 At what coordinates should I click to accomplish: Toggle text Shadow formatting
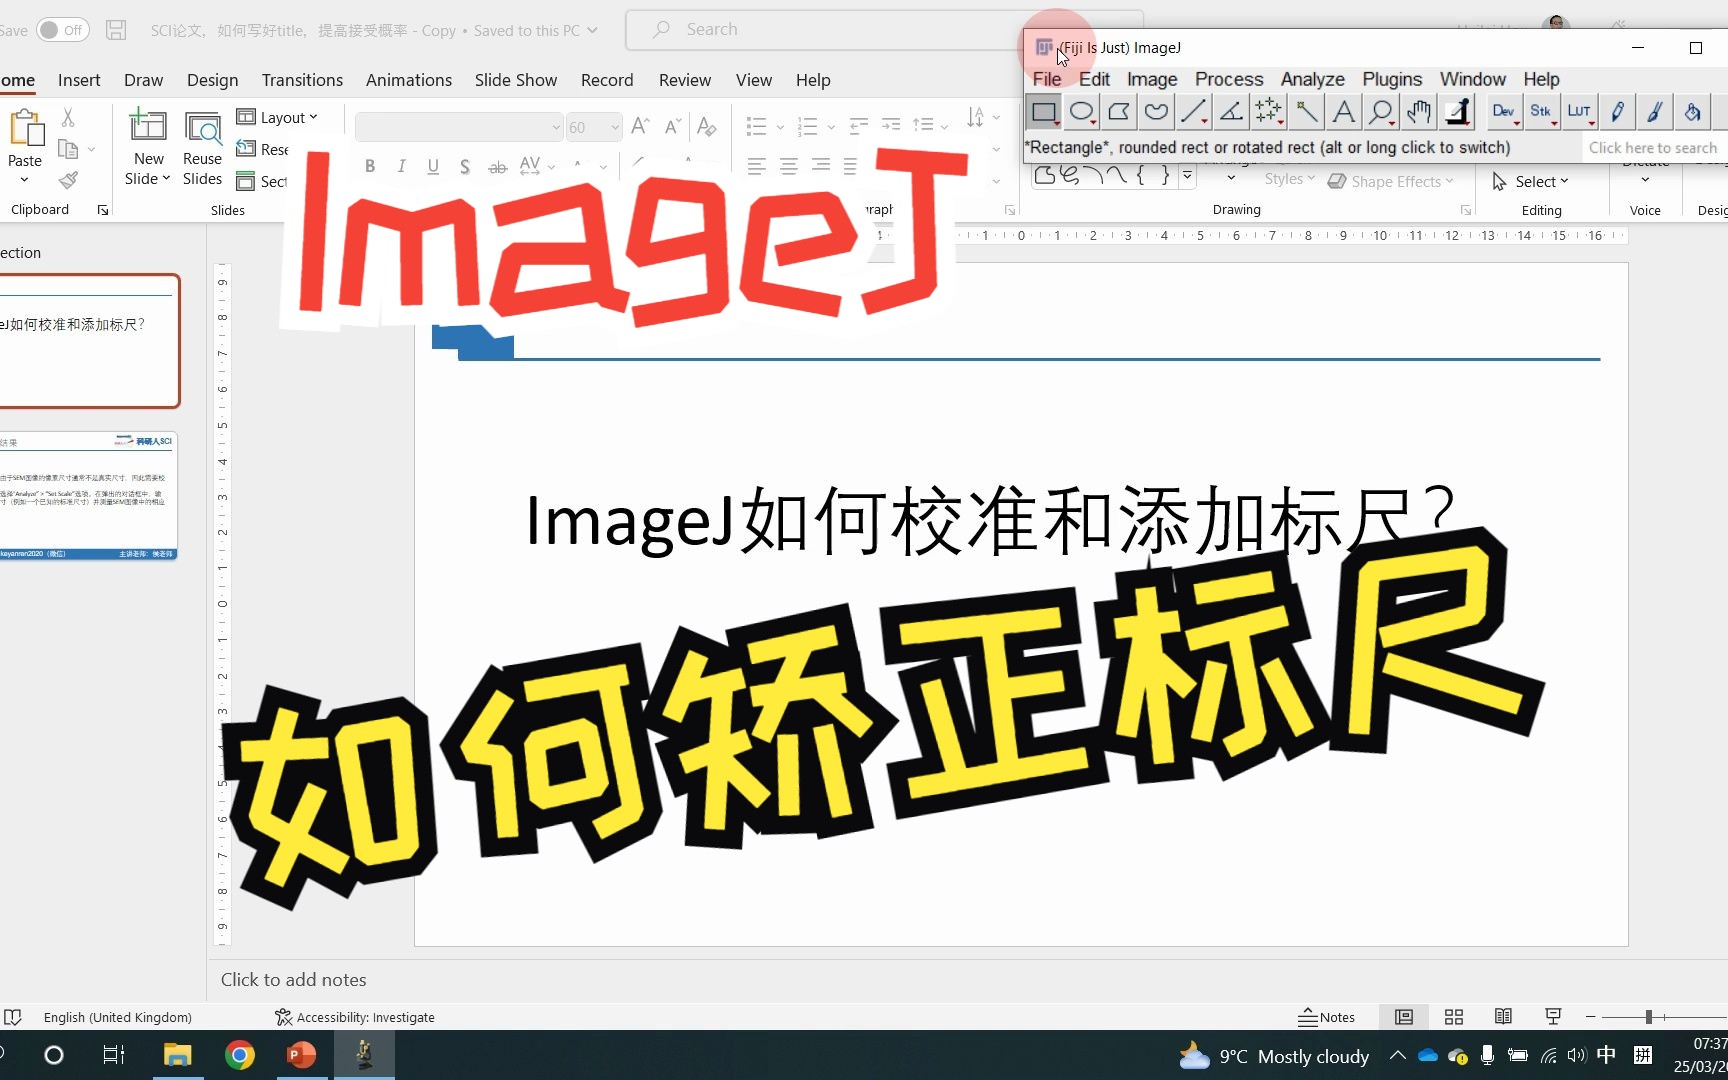[x=465, y=166]
